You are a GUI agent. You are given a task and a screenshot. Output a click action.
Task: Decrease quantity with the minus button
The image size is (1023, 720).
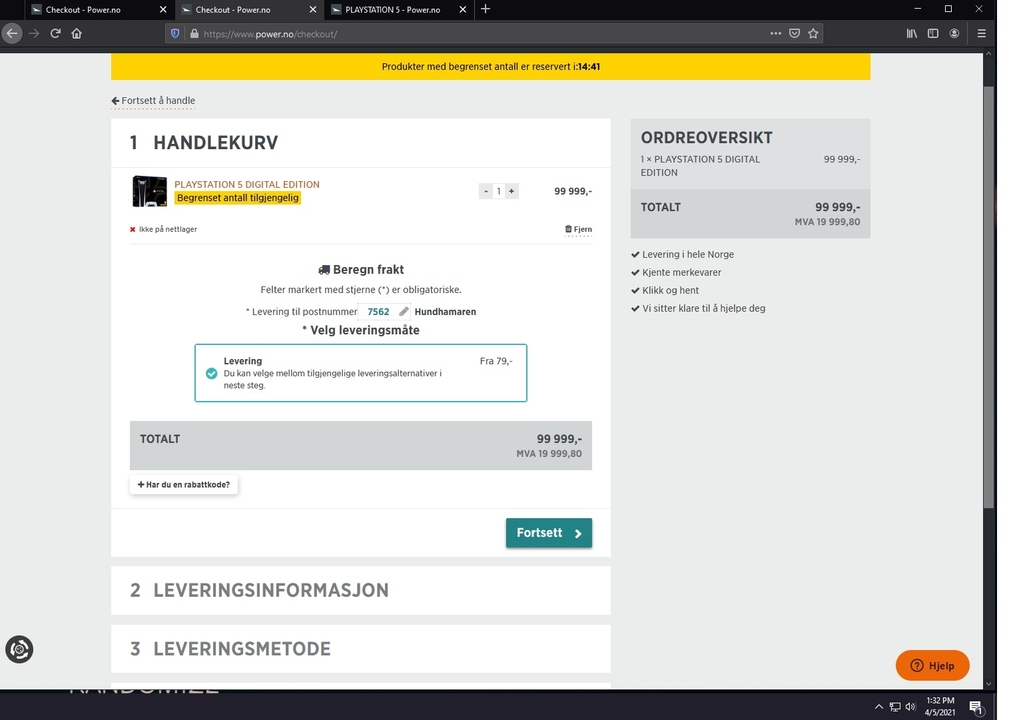coord(485,191)
